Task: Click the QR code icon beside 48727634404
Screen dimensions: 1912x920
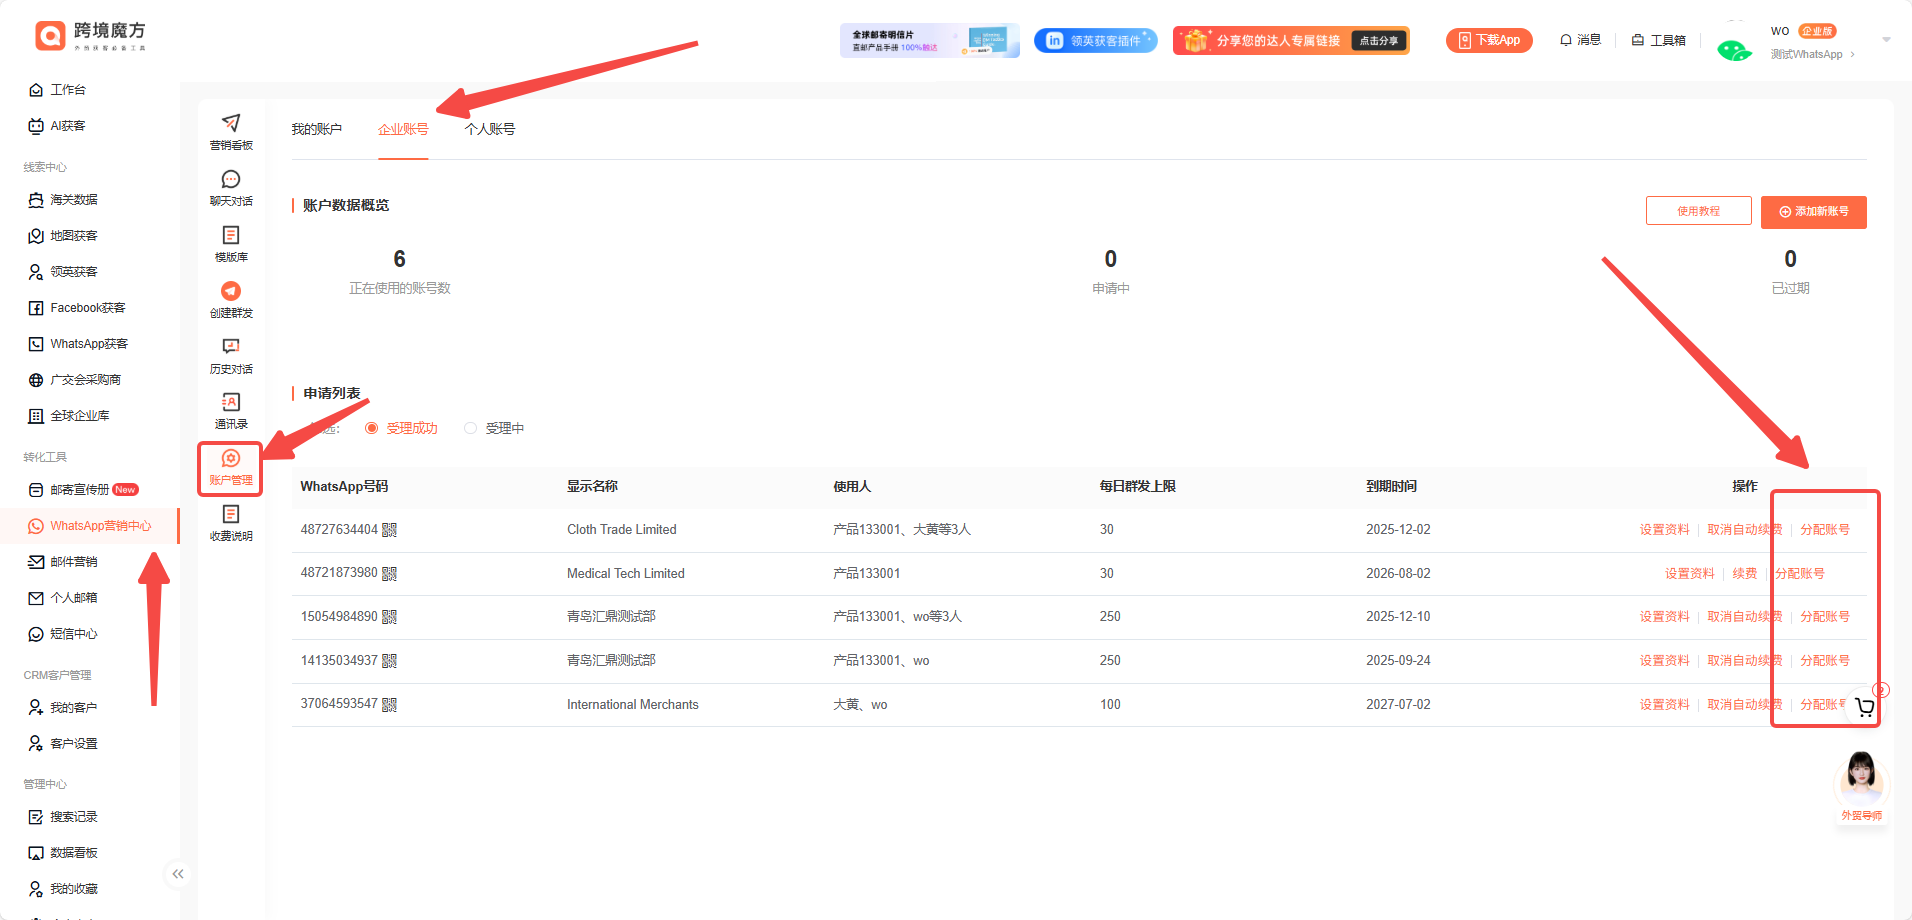Action: pos(390,530)
